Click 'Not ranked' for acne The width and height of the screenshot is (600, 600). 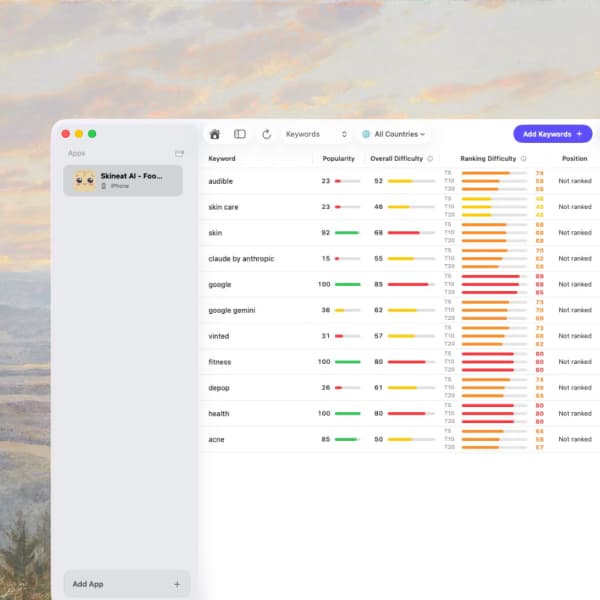click(x=575, y=439)
